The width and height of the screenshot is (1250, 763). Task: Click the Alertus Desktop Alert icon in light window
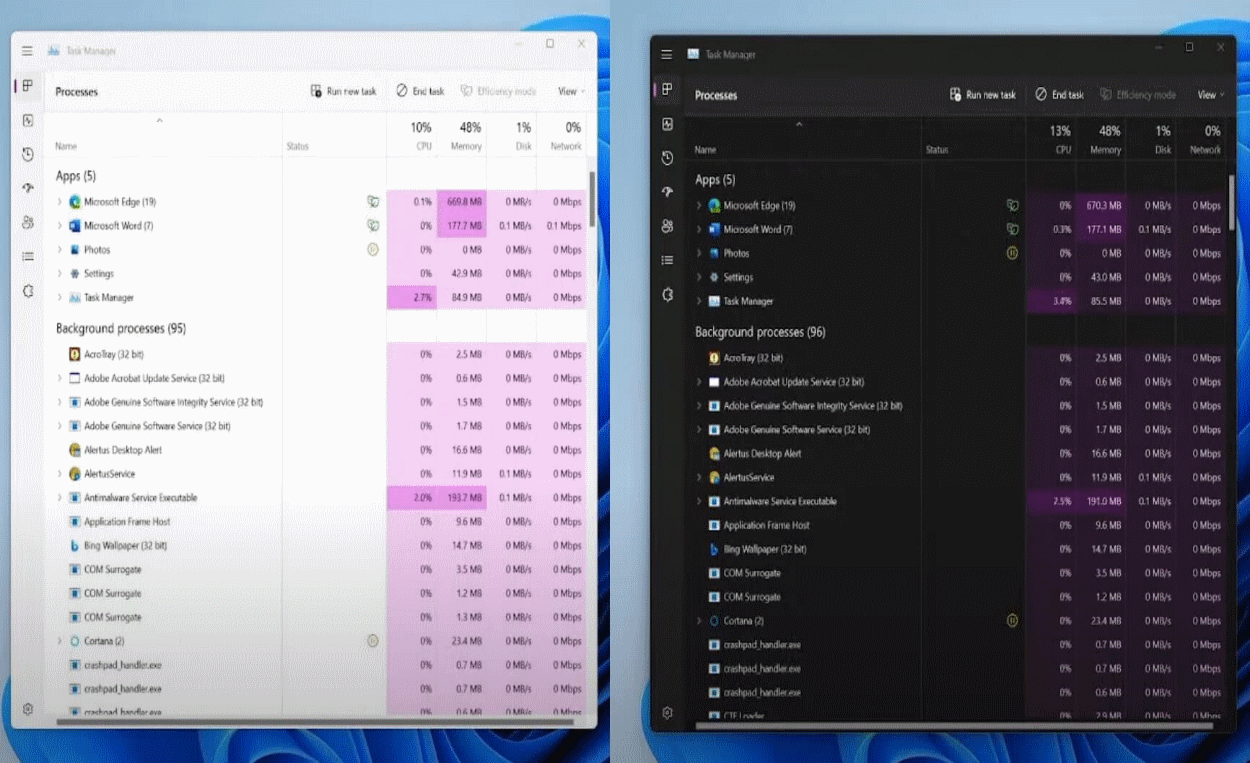(x=75, y=450)
